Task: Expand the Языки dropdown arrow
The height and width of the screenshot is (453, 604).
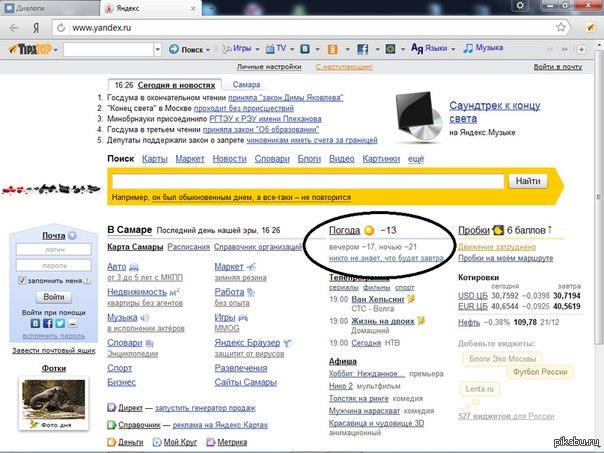Action: (453, 50)
